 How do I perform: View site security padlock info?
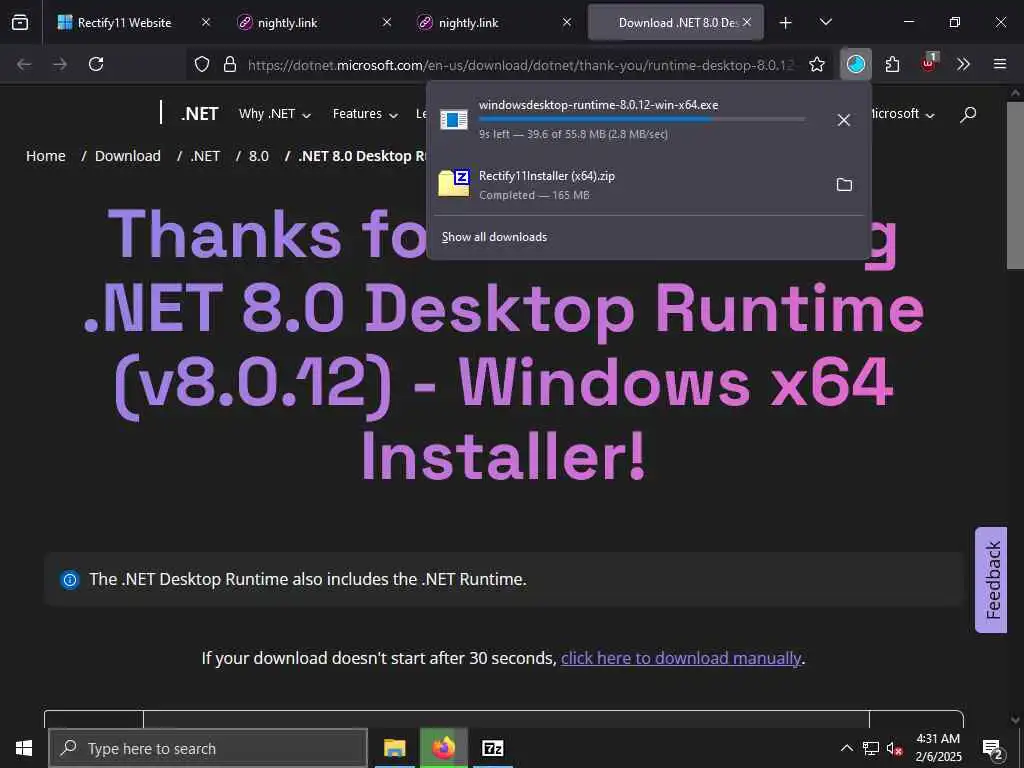click(230, 64)
